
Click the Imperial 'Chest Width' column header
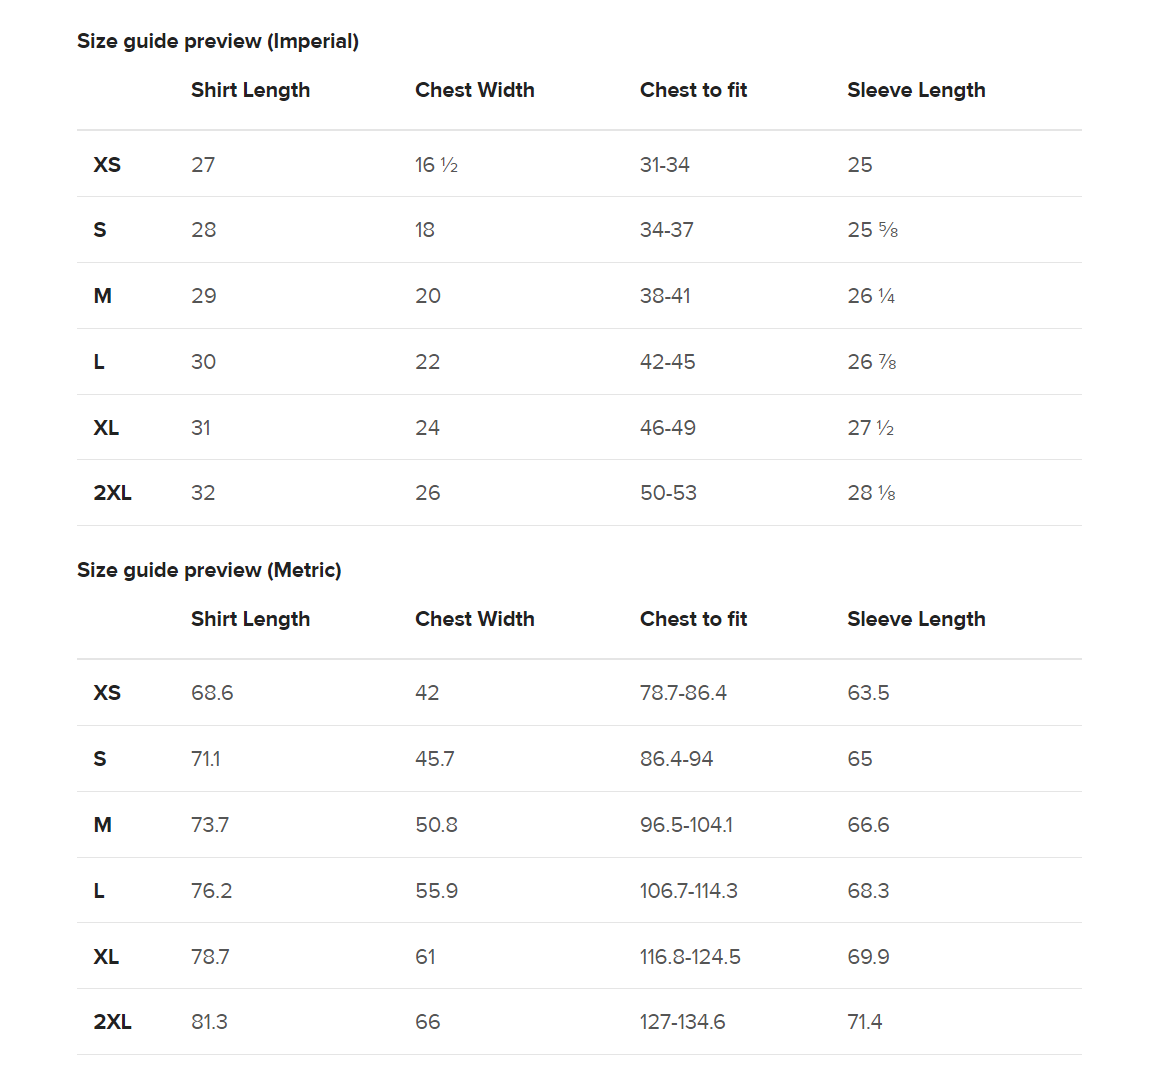(474, 90)
